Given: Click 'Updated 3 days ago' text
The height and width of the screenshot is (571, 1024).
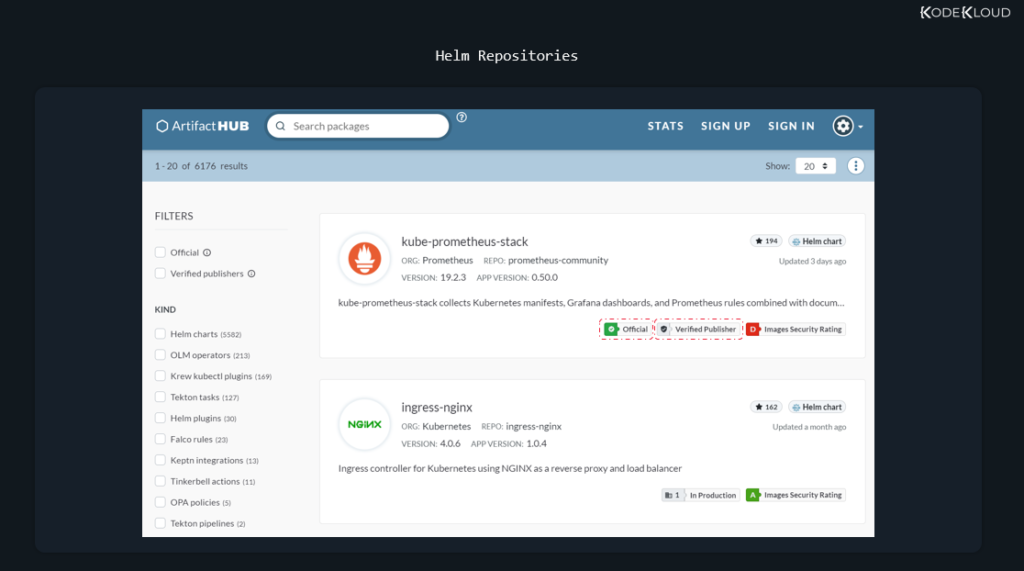Looking at the screenshot, I should tap(812, 261).
